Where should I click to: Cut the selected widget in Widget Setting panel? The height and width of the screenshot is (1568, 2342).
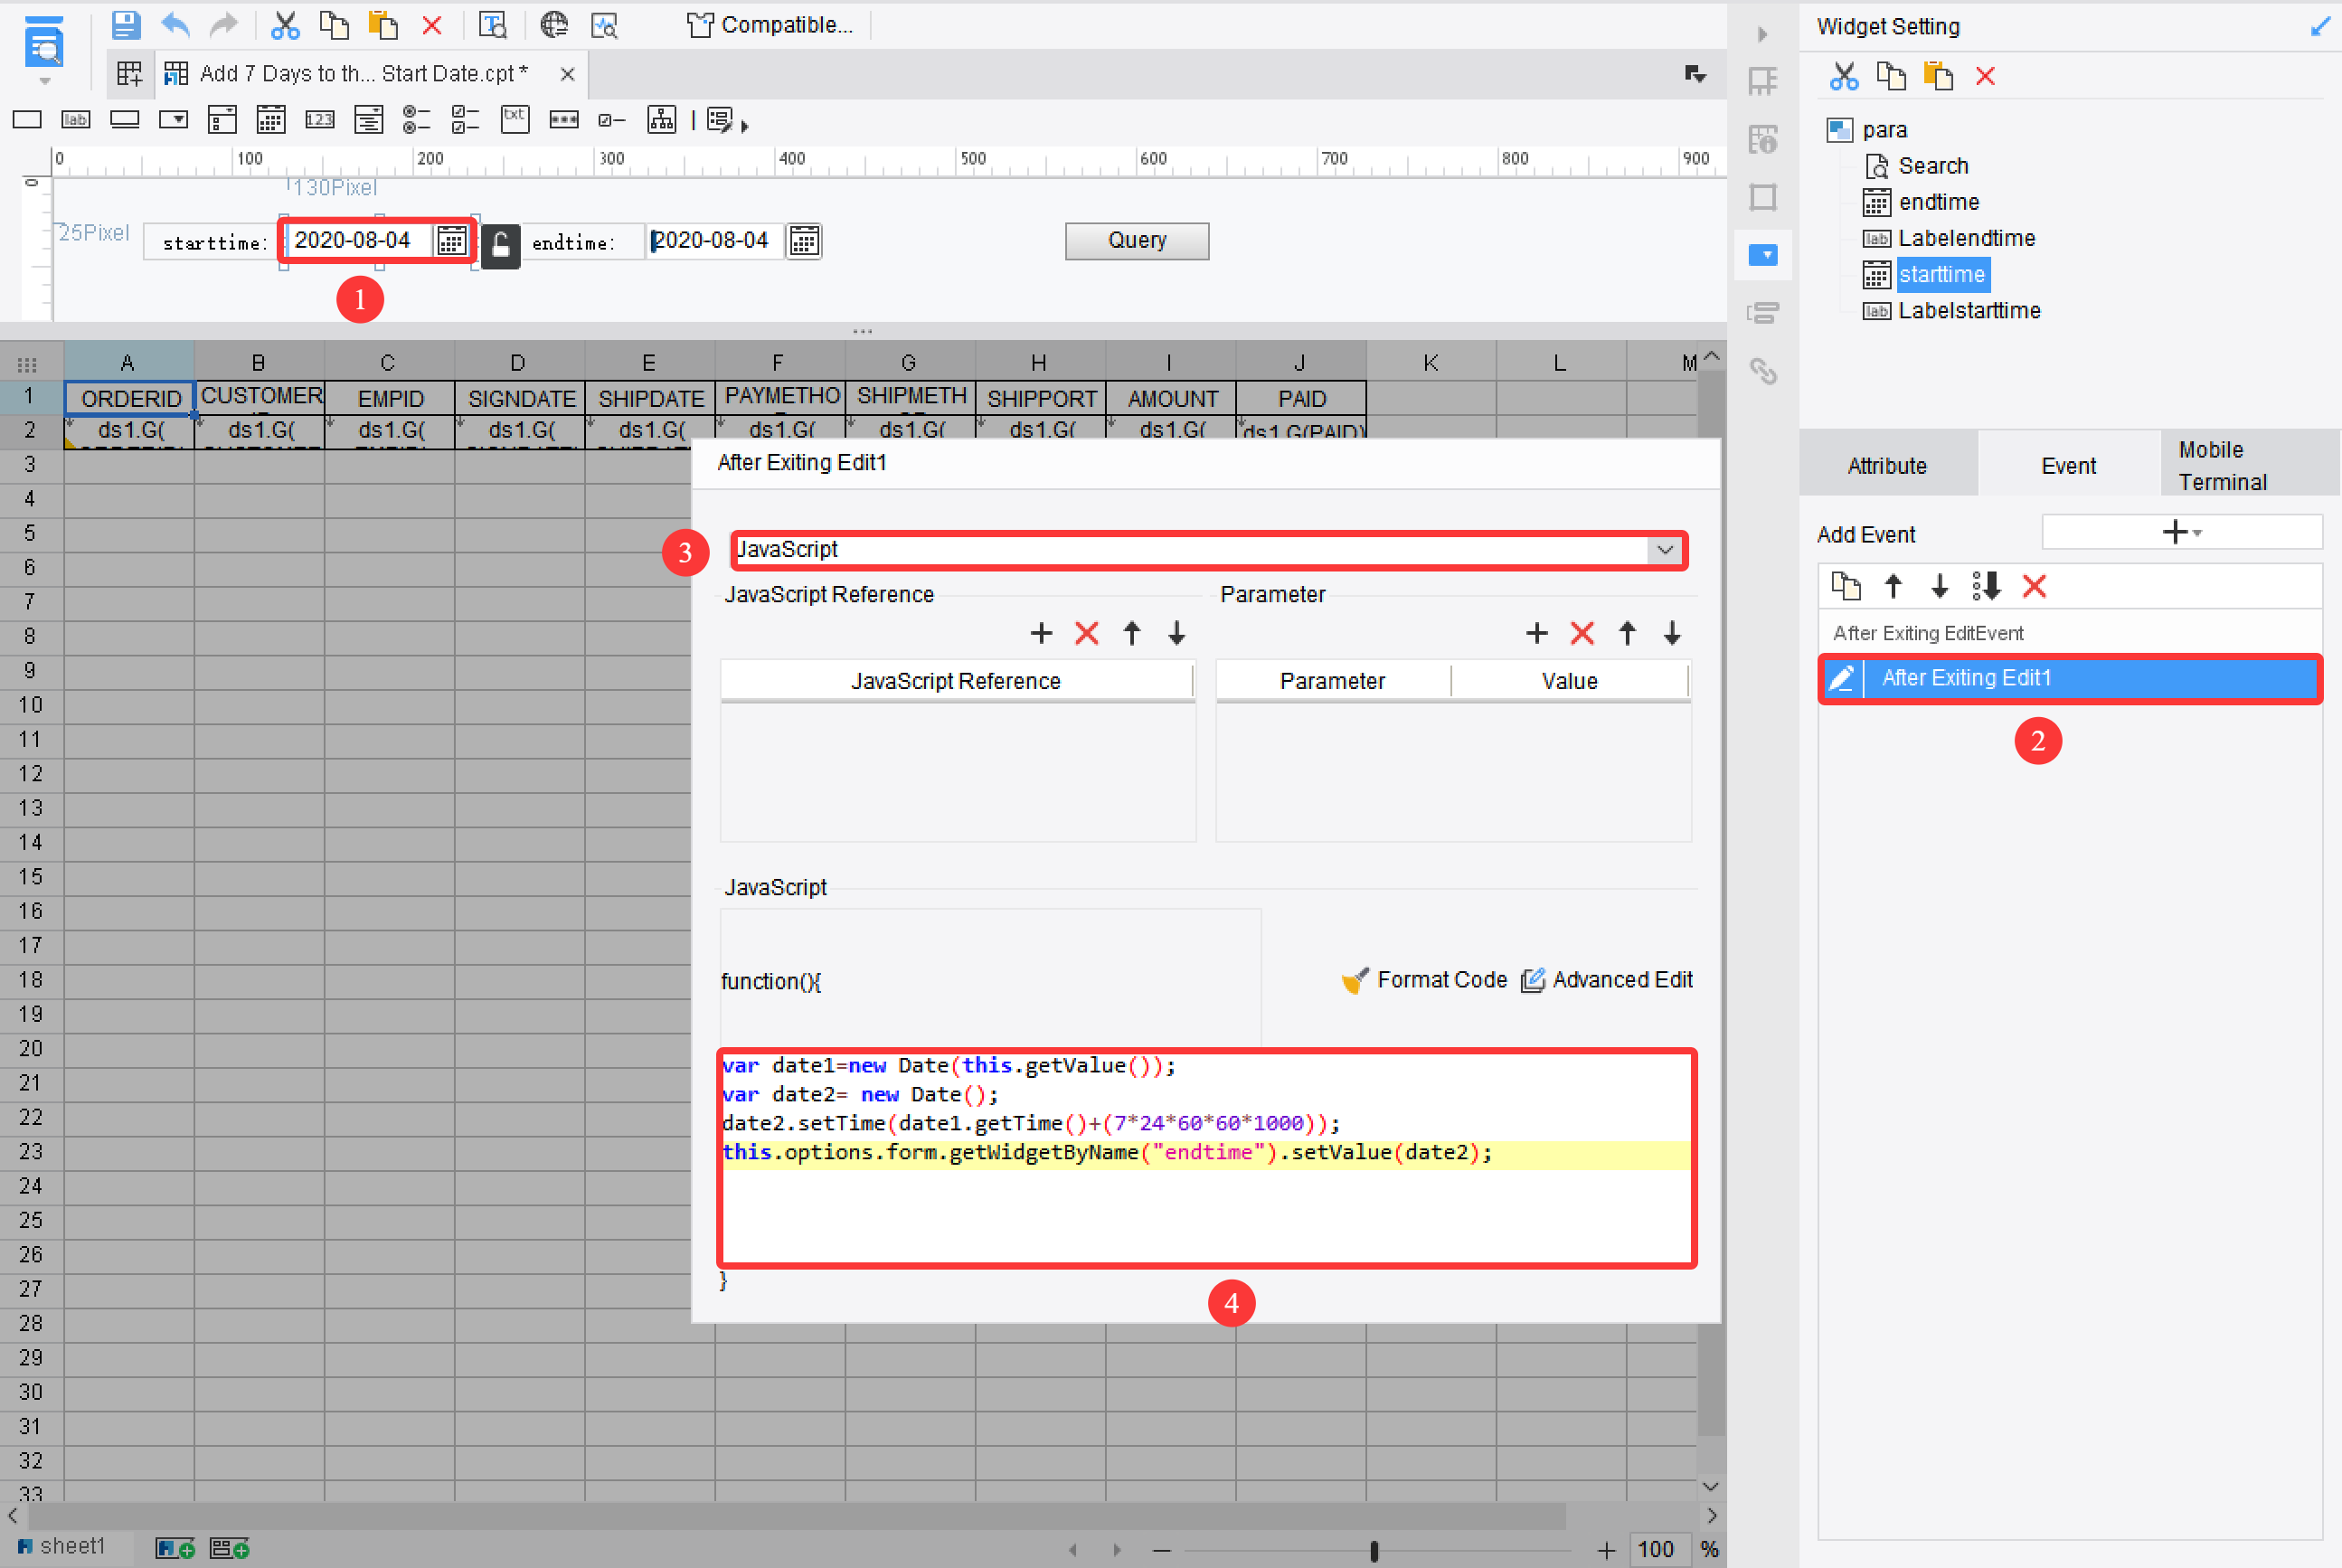click(1844, 76)
